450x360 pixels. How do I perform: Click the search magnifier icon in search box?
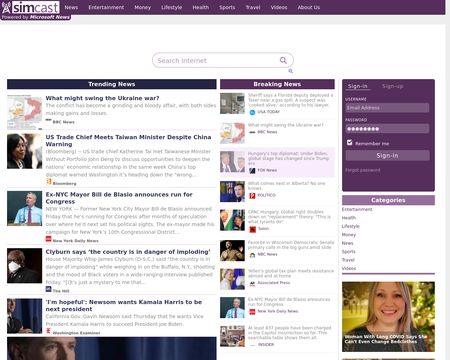point(283,60)
